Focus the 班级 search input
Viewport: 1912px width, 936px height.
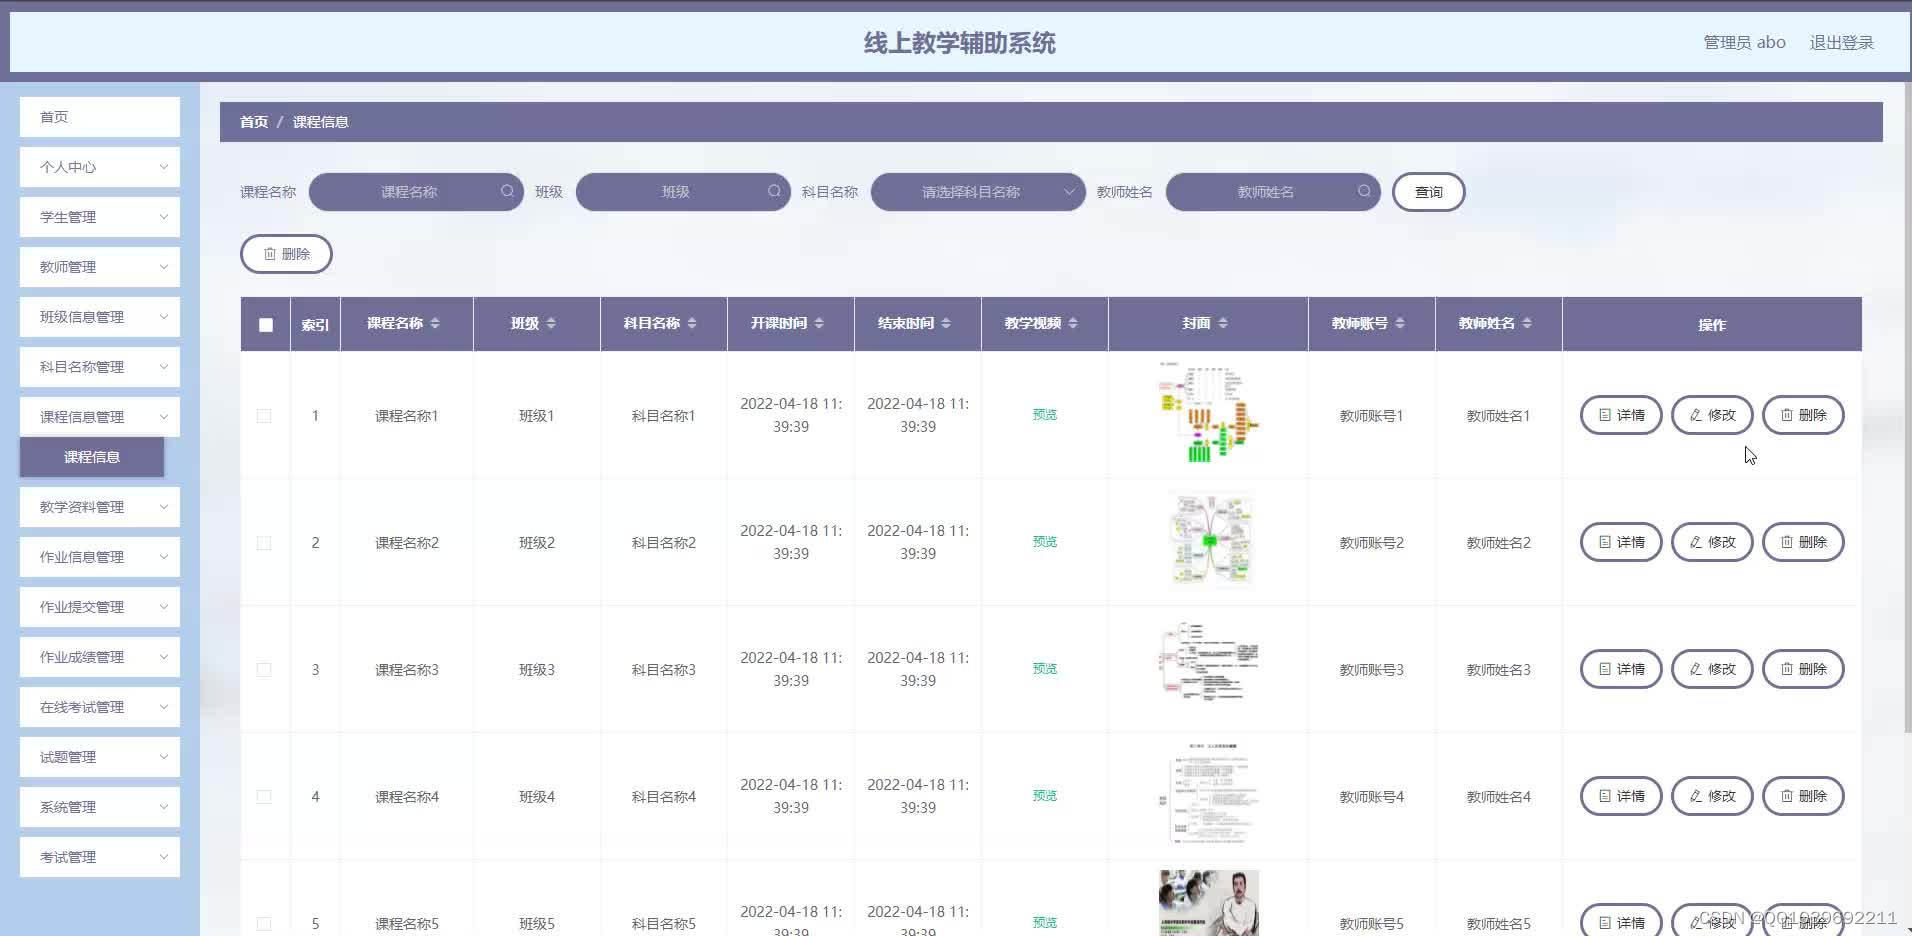coord(683,191)
